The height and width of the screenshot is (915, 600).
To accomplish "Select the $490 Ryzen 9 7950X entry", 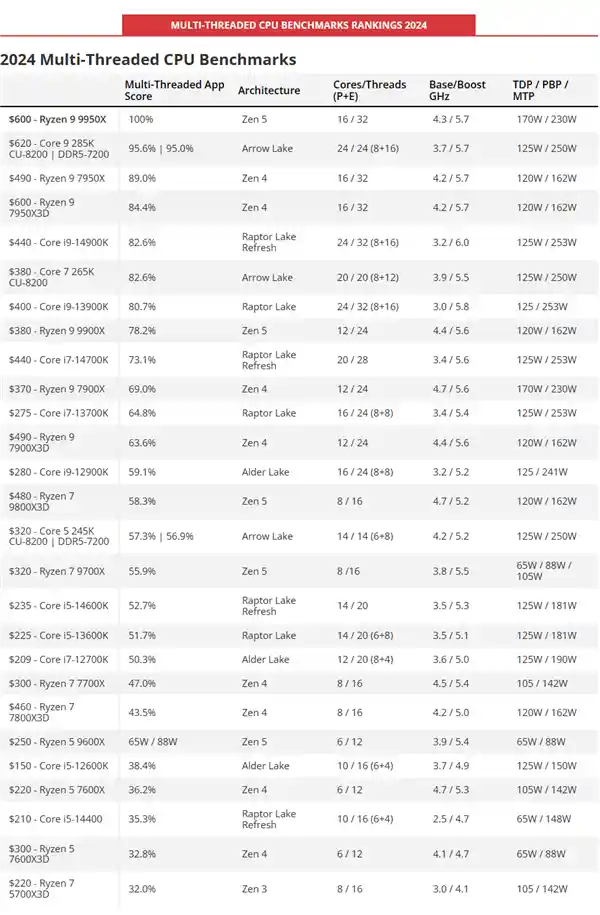I will 59,178.
